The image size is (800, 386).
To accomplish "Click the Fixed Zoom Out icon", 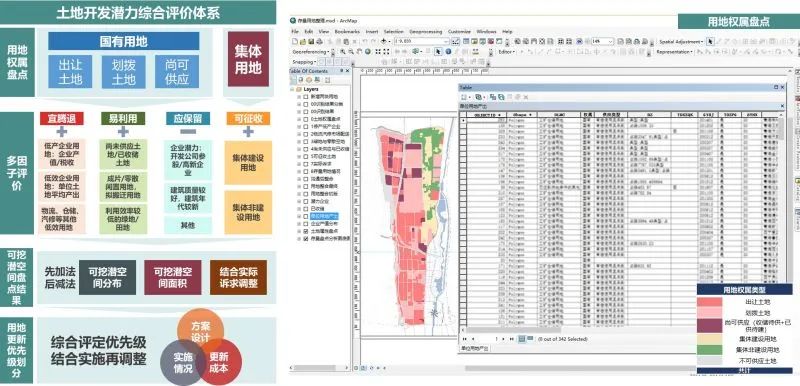I will (x=386, y=52).
